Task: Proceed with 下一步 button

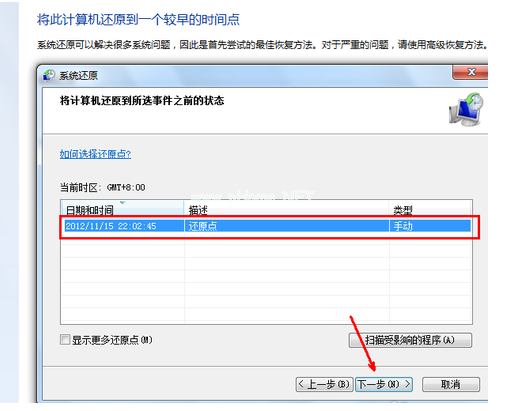Action: click(384, 384)
